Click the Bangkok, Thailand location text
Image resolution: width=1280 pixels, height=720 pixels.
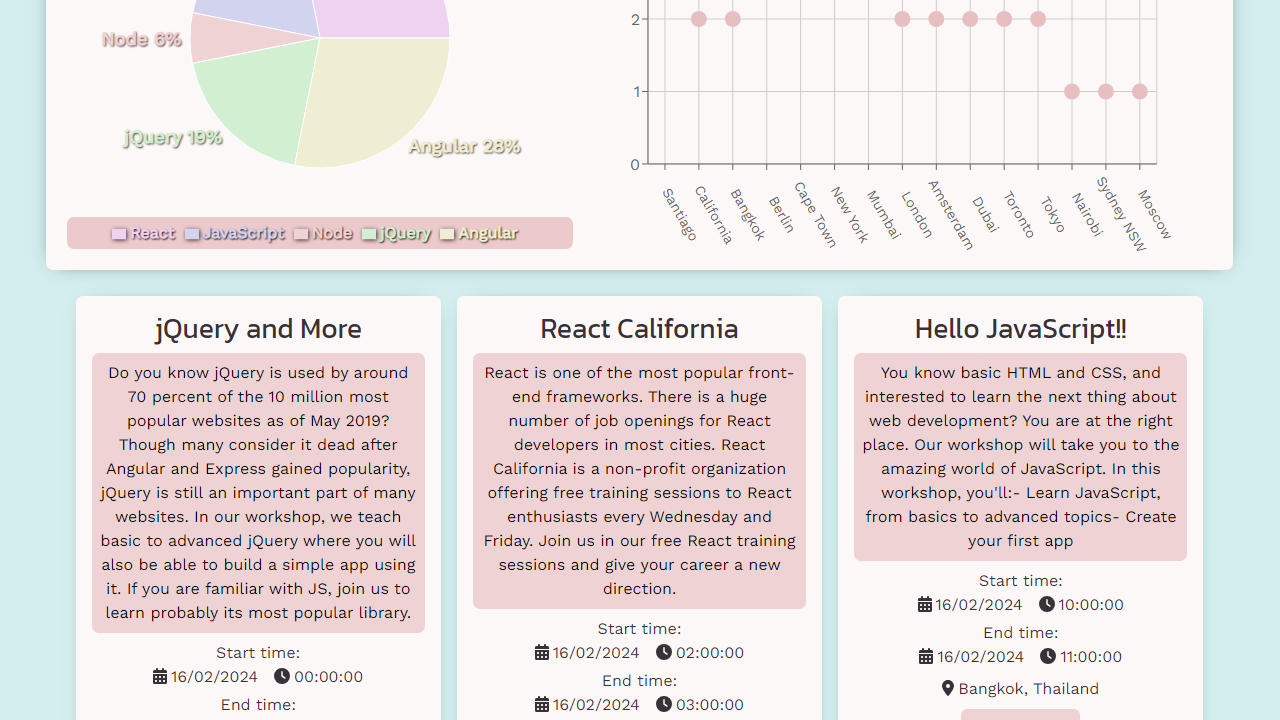1029,689
